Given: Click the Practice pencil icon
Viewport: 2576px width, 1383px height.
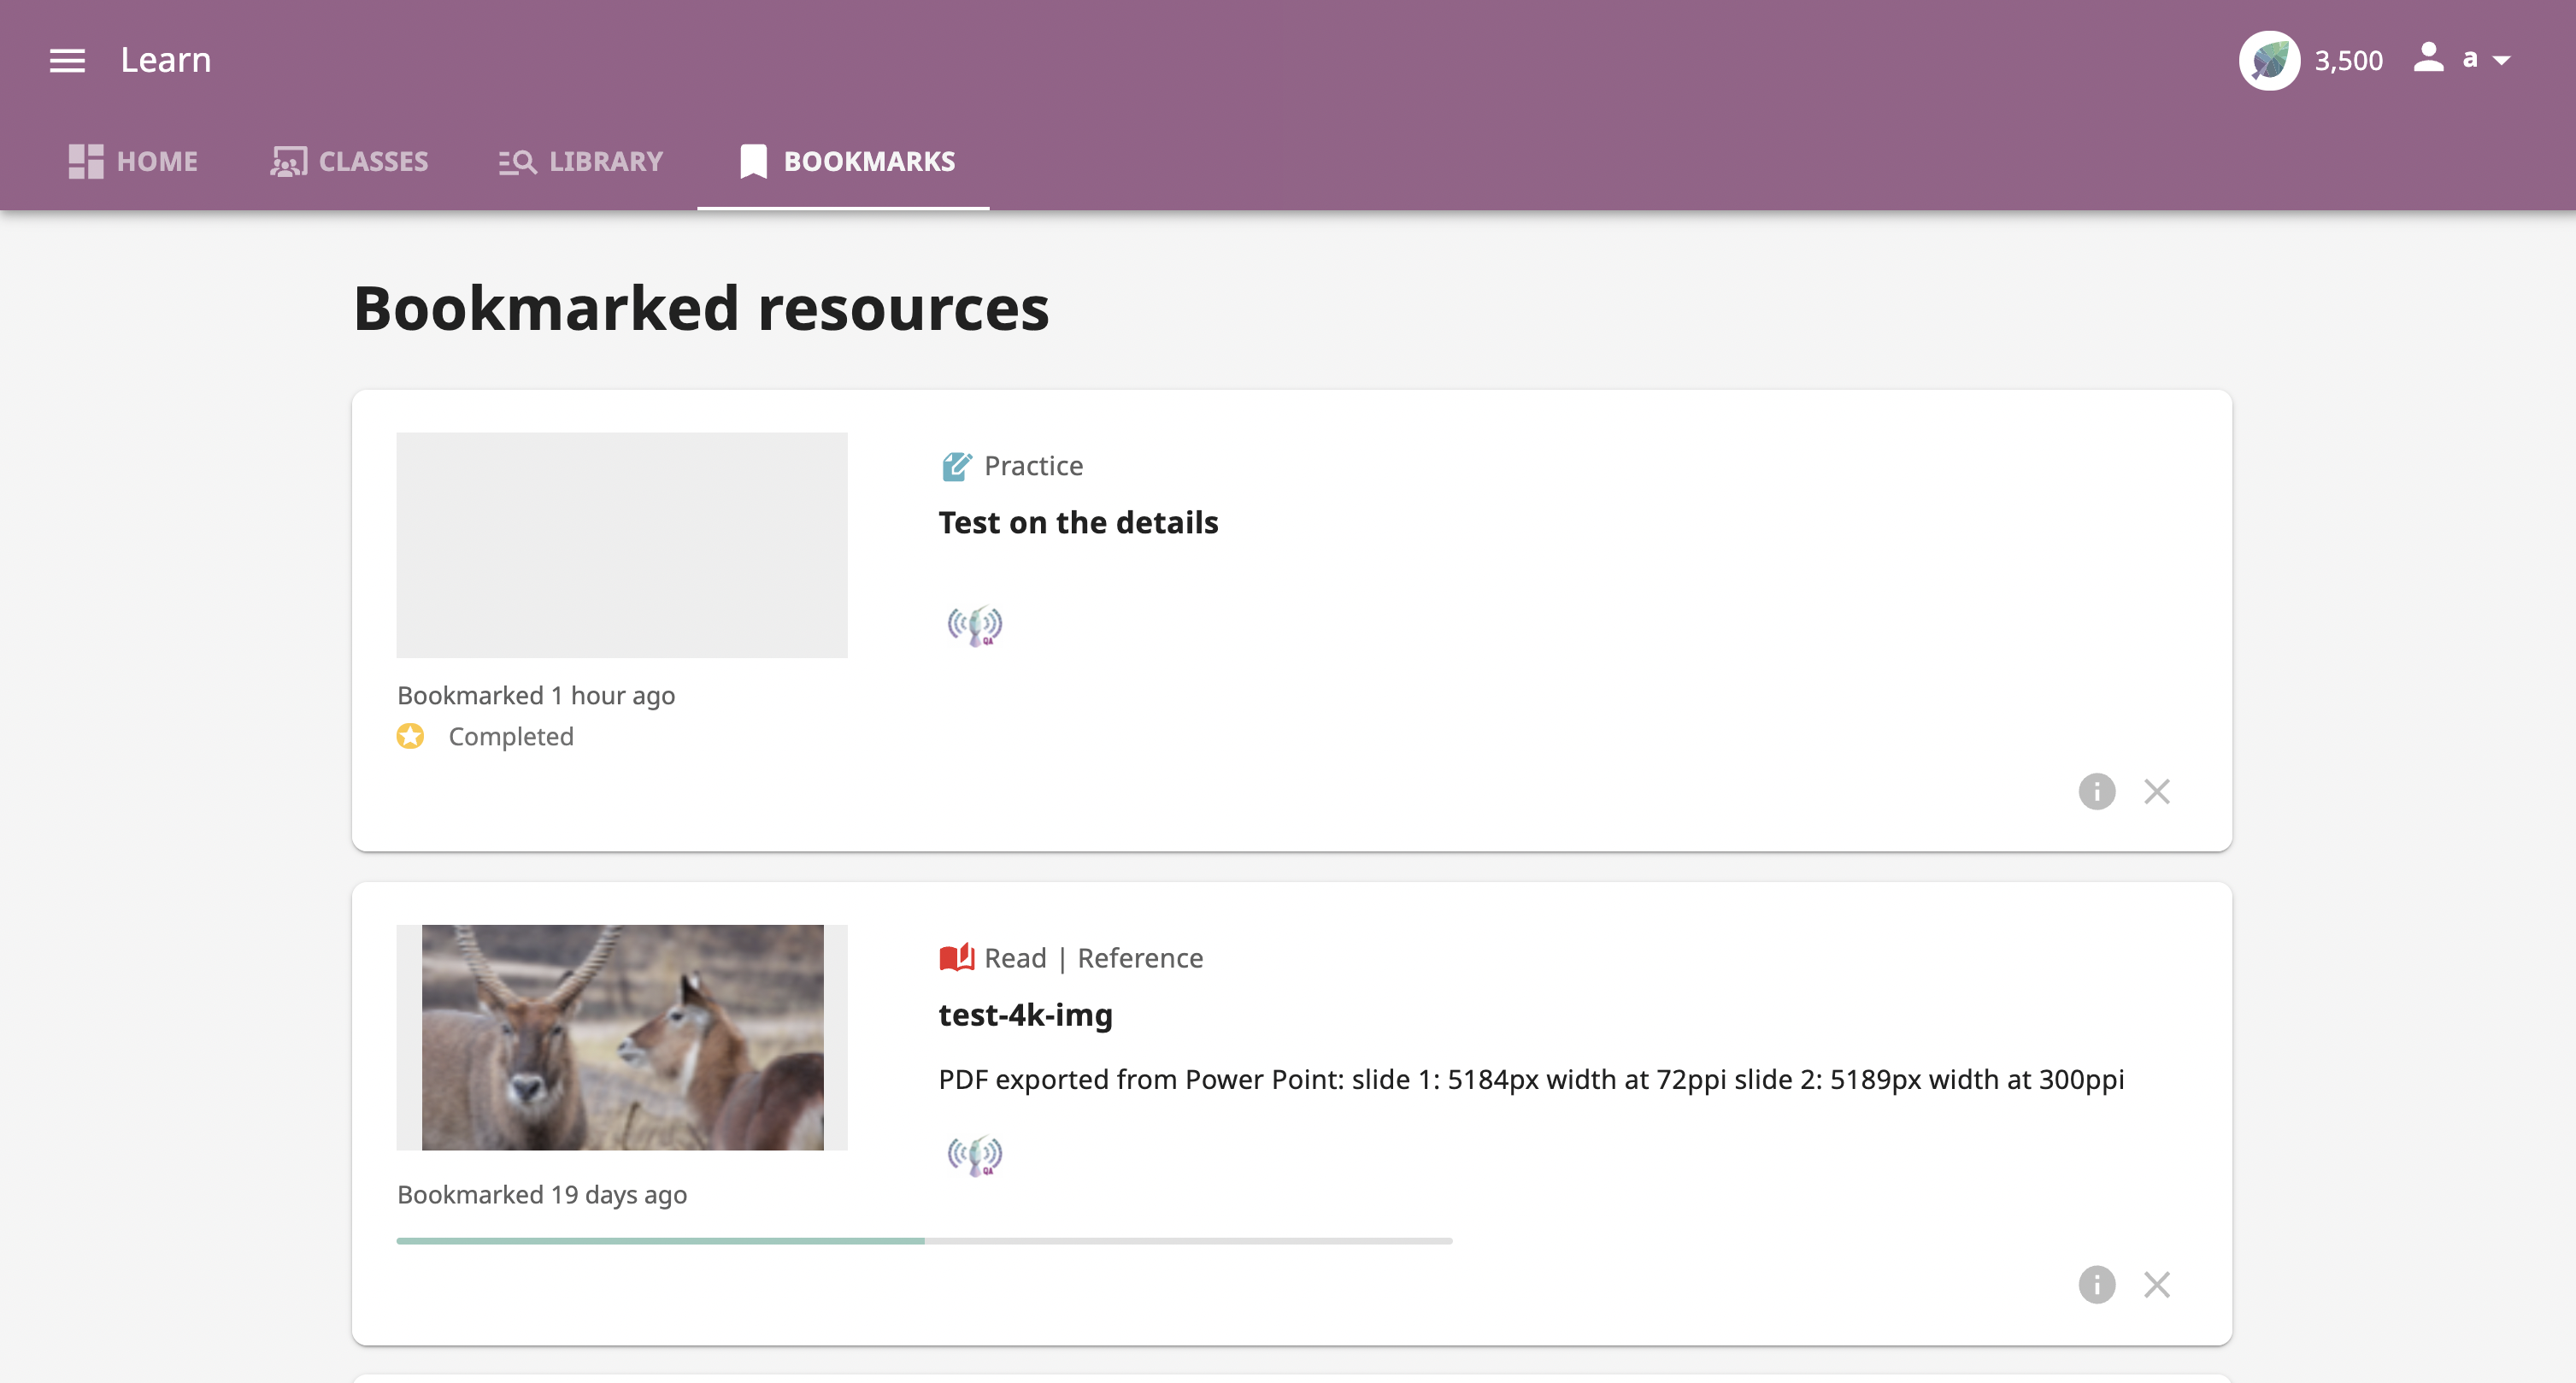Looking at the screenshot, I should (956, 466).
